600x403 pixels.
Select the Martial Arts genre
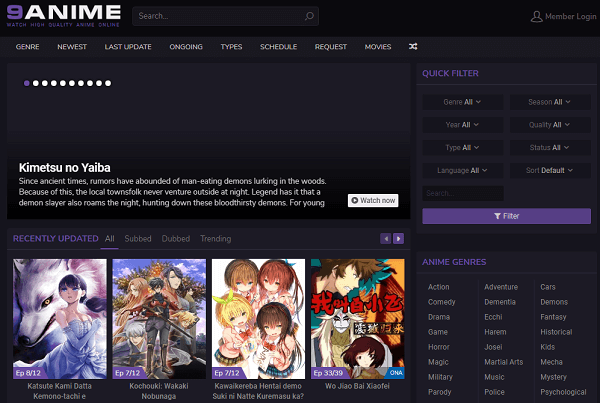[x=504, y=362]
